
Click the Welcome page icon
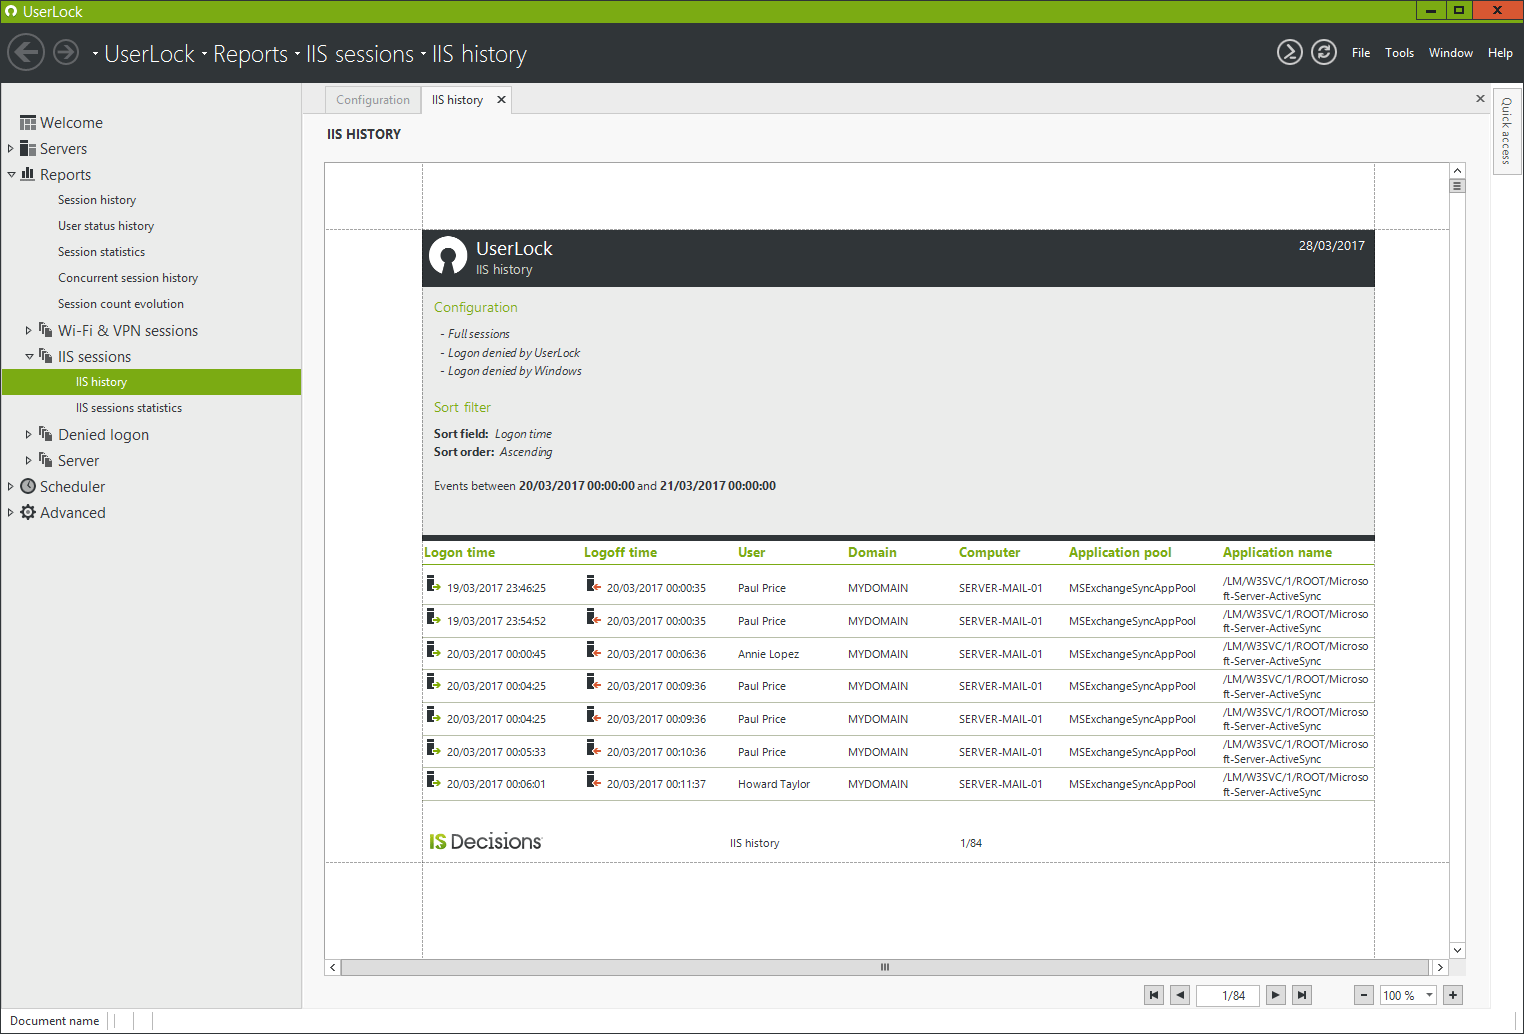pyautogui.click(x=28, y=123)
